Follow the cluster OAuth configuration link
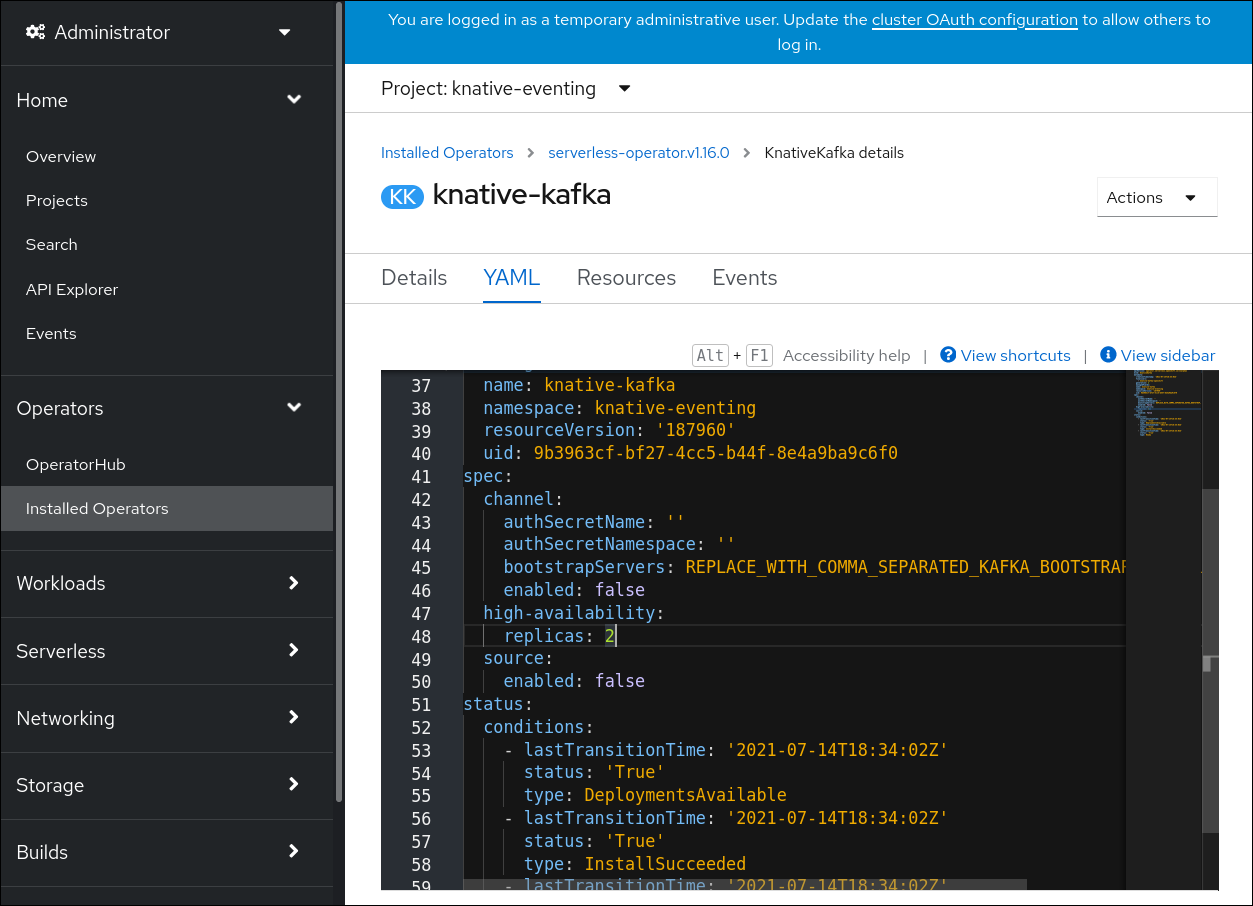 tap(974, 20)
